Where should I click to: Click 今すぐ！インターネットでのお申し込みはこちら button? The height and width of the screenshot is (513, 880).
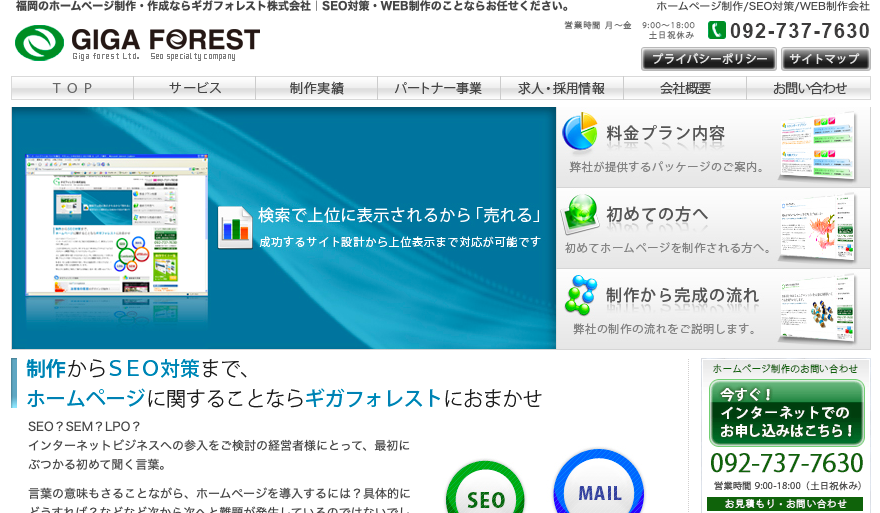pos(786,413)
